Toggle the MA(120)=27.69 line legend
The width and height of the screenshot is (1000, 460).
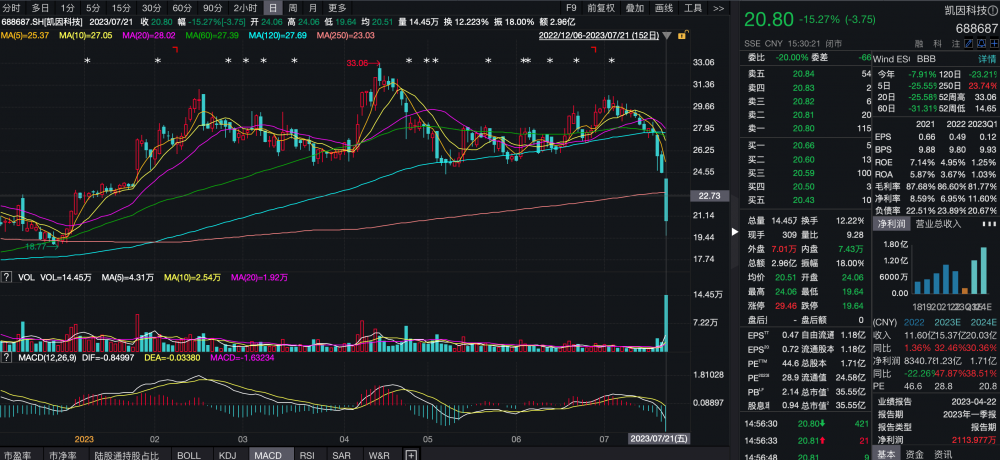pyautogui.click(x=277, y=36)
